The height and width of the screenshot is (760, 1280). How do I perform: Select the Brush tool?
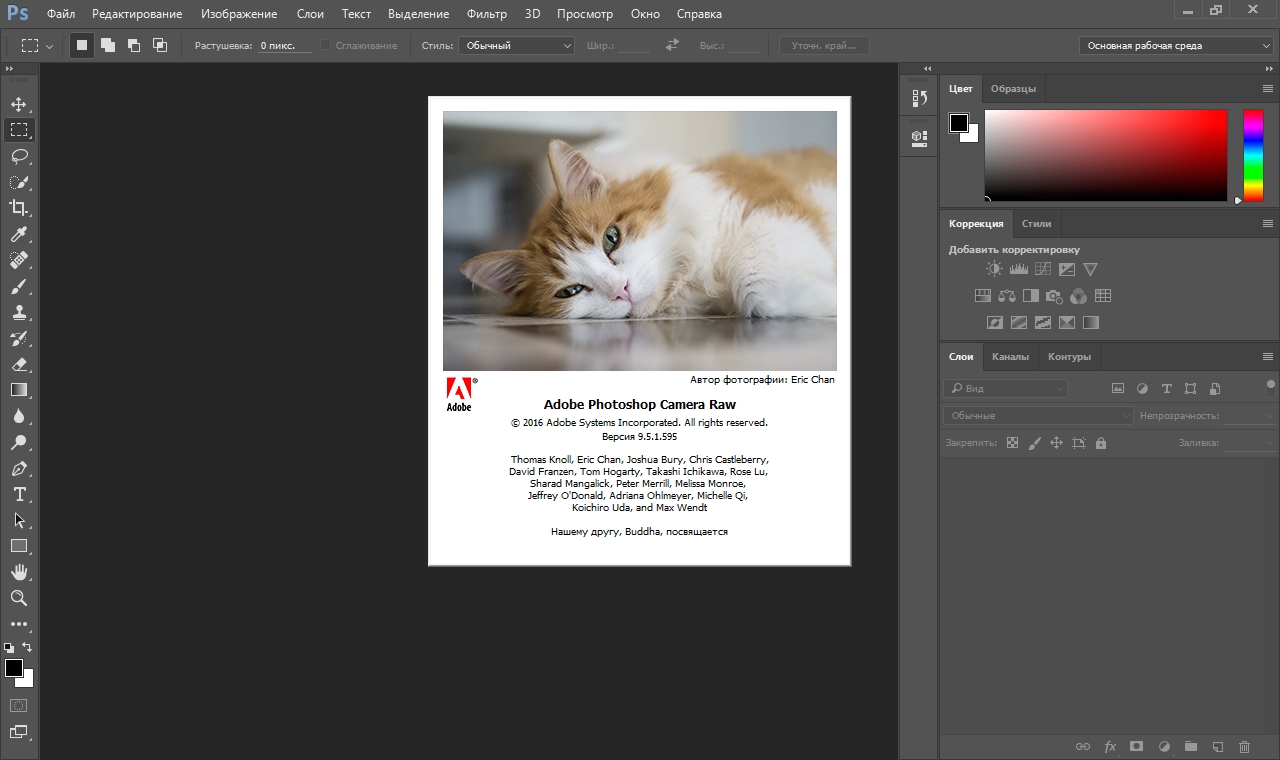(19, 286)
